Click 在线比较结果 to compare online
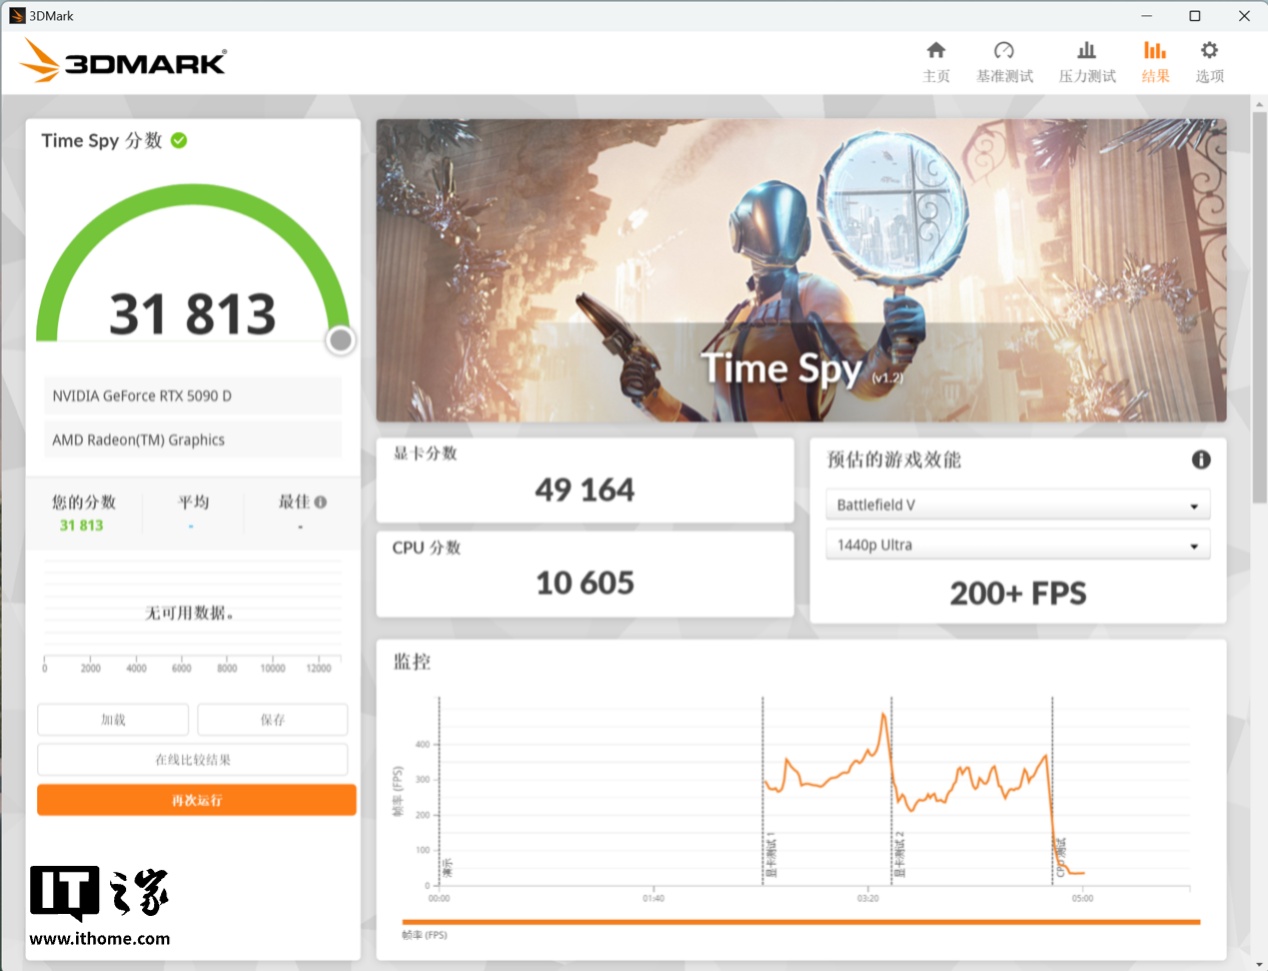 click(x=192, y=760)
